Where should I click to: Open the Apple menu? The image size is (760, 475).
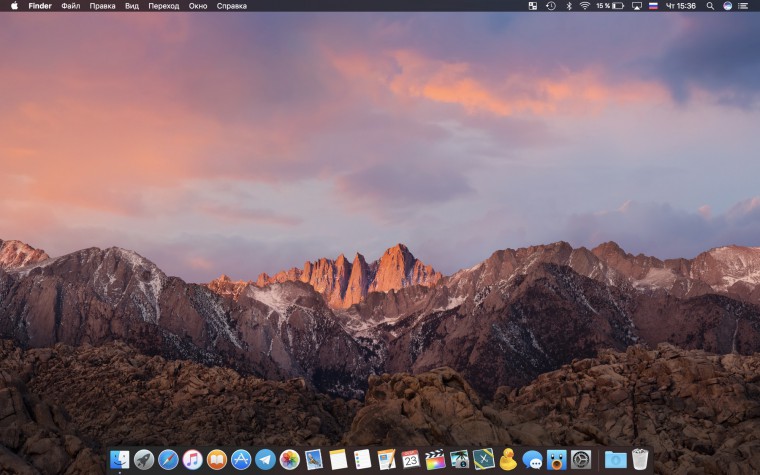[x=14, y=6]
